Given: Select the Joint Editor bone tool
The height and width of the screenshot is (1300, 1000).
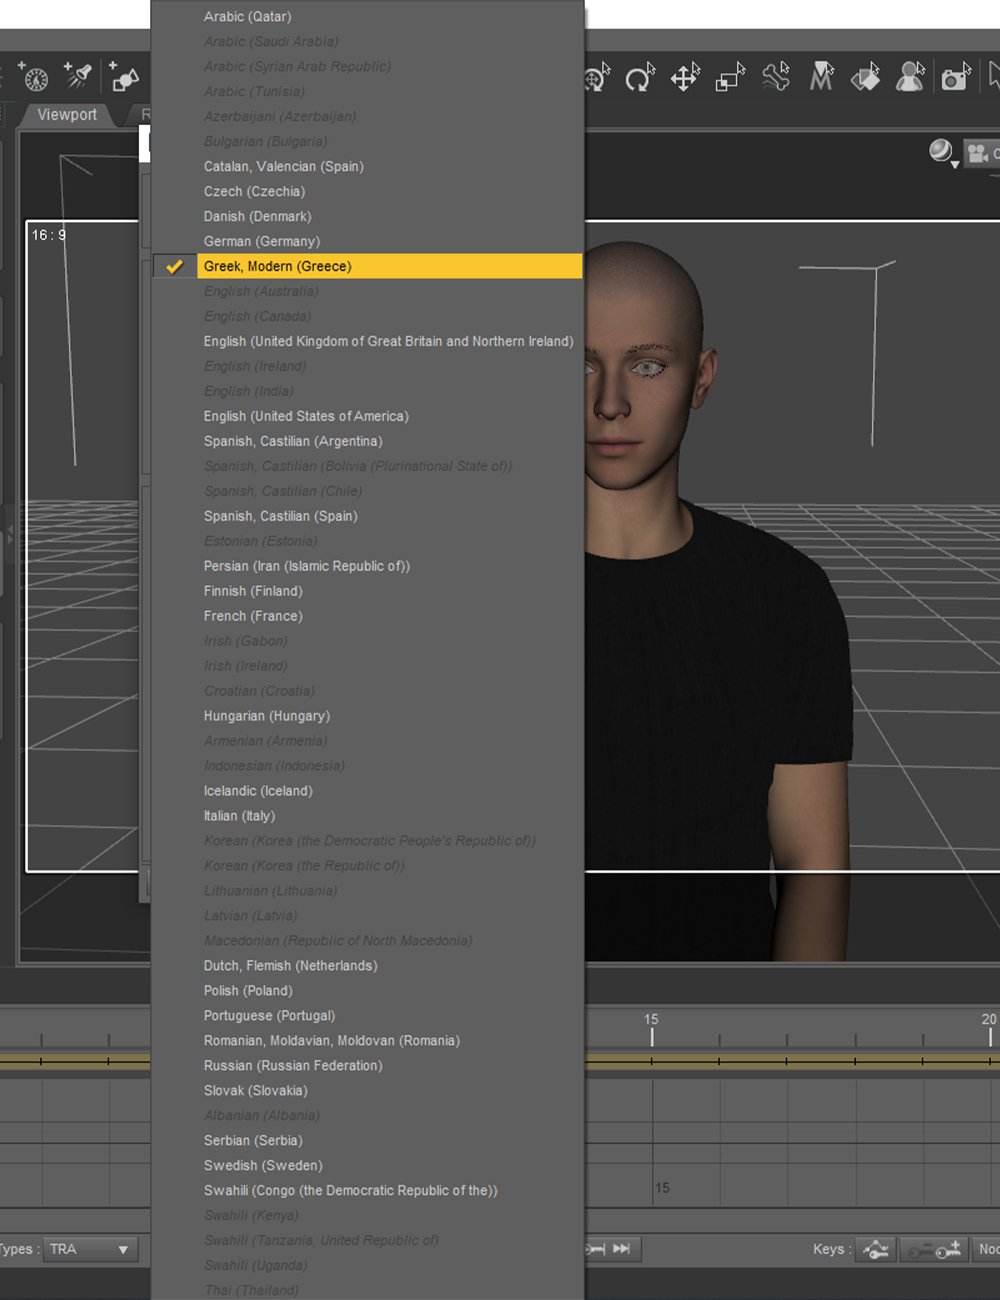Looking at the screenshot, I should [x=777, y=77].
